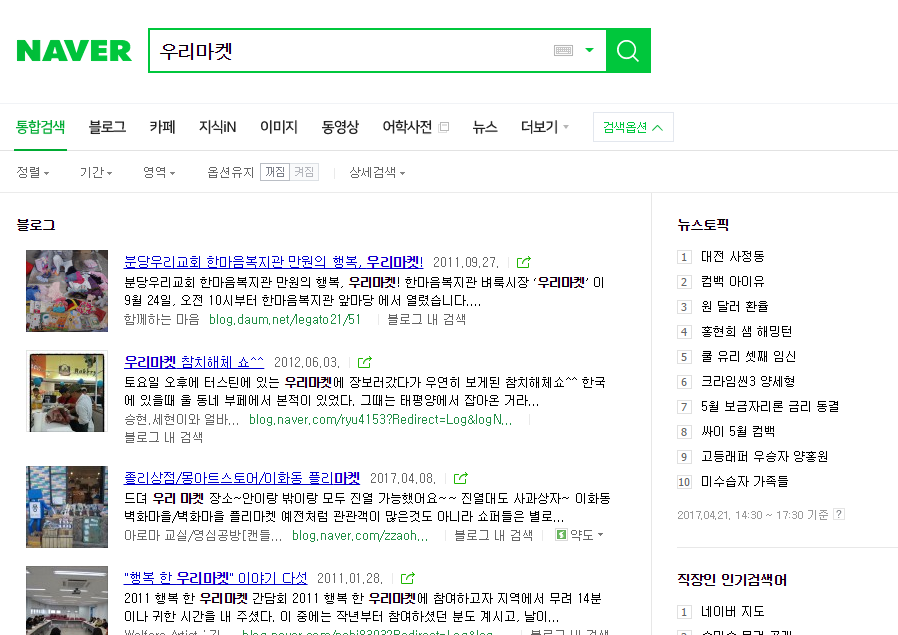The image size is (898, 635).
Task: Switch to the 지식iN tab
Action: (x=218, y=127)
